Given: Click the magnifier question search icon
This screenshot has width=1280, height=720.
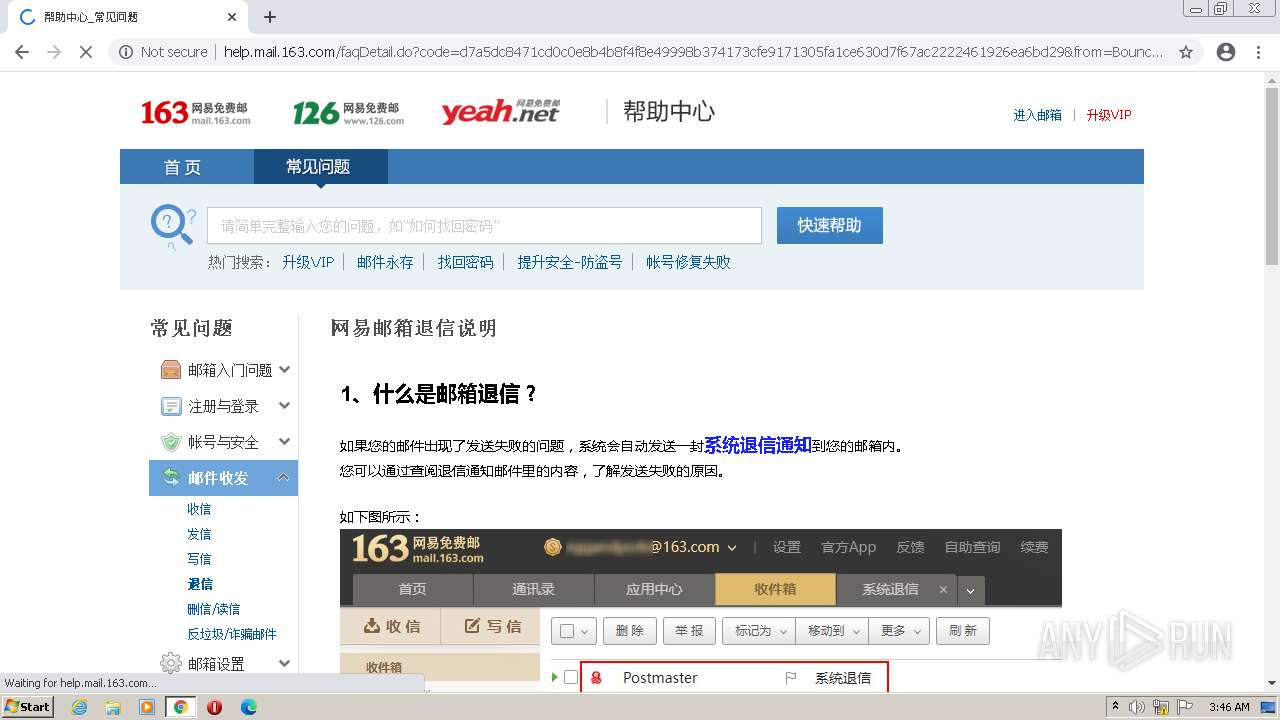Looking at the screenshot, I should pyautogui.click(x=173, y=226).
